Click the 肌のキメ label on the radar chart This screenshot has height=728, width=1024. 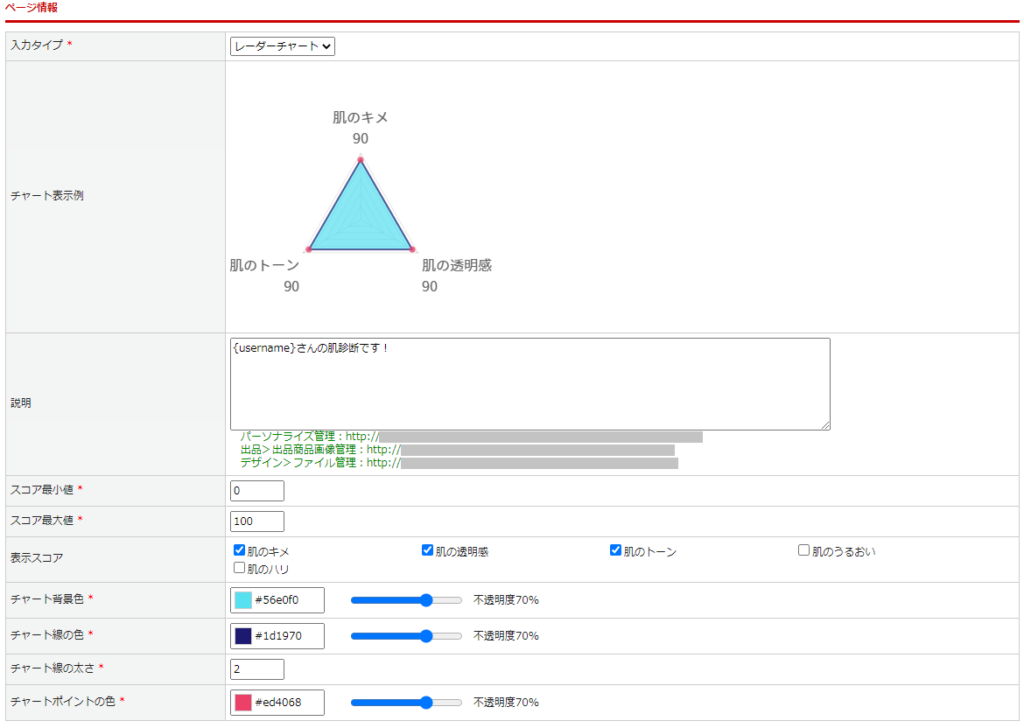click(x=360, y=118)
